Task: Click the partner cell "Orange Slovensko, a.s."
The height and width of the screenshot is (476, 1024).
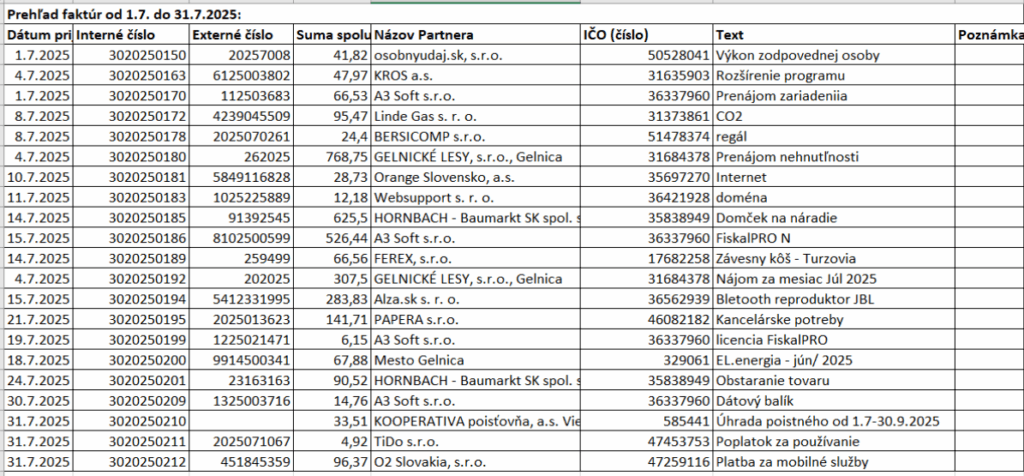Action: pos(475,177)
